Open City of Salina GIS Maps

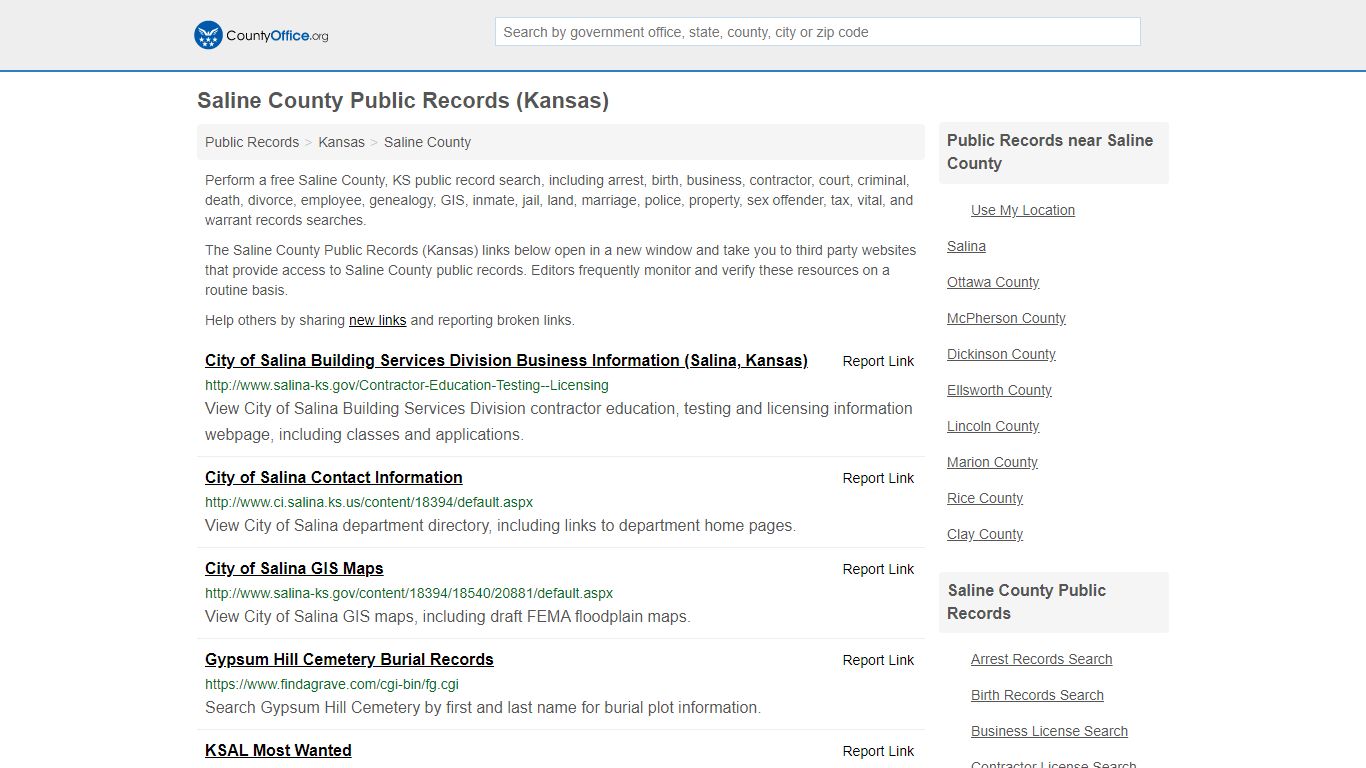point(294,569)
